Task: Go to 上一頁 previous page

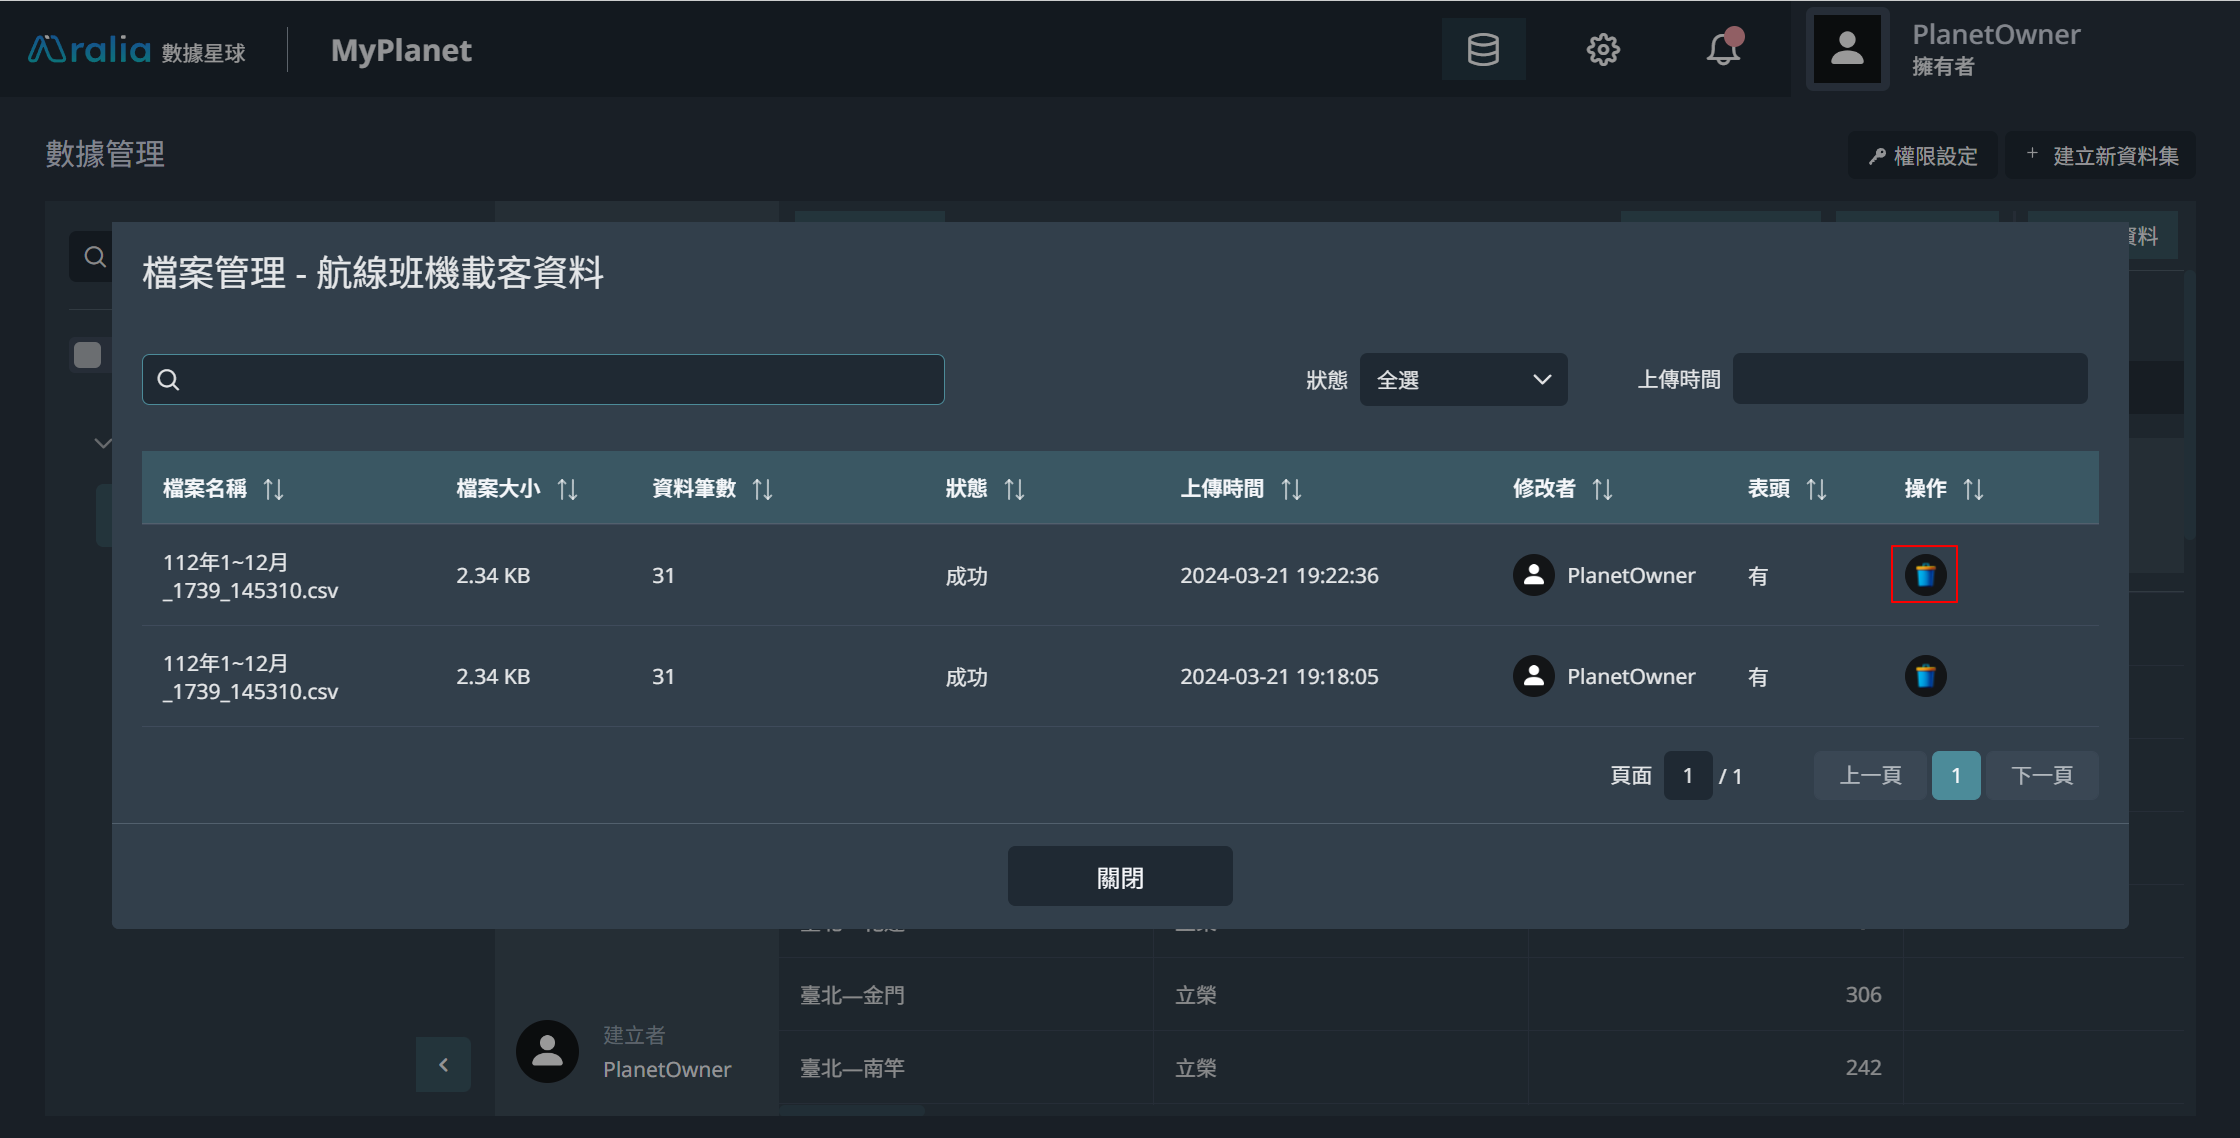Action: pyautogui.click(x=1870, y=776)
